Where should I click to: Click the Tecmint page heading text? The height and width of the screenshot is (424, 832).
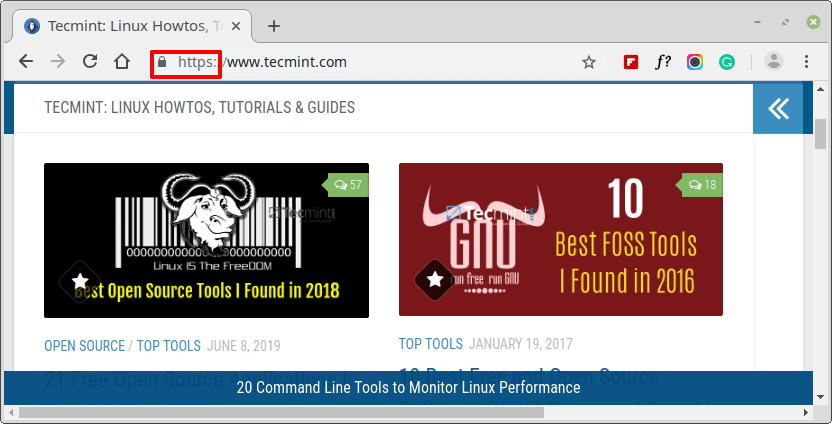(x=200, y=108)
